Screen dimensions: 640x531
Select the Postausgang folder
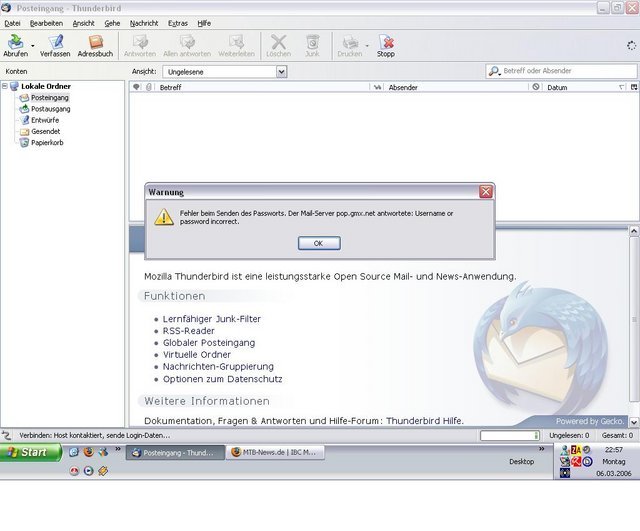pyautogui.click(x=51, y=109)
